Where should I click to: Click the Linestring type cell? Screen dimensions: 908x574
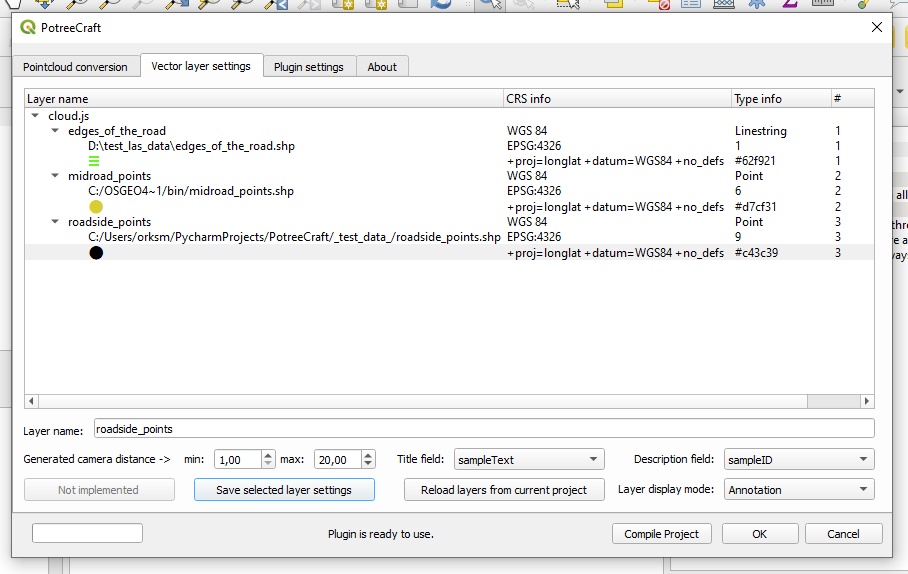760,131
